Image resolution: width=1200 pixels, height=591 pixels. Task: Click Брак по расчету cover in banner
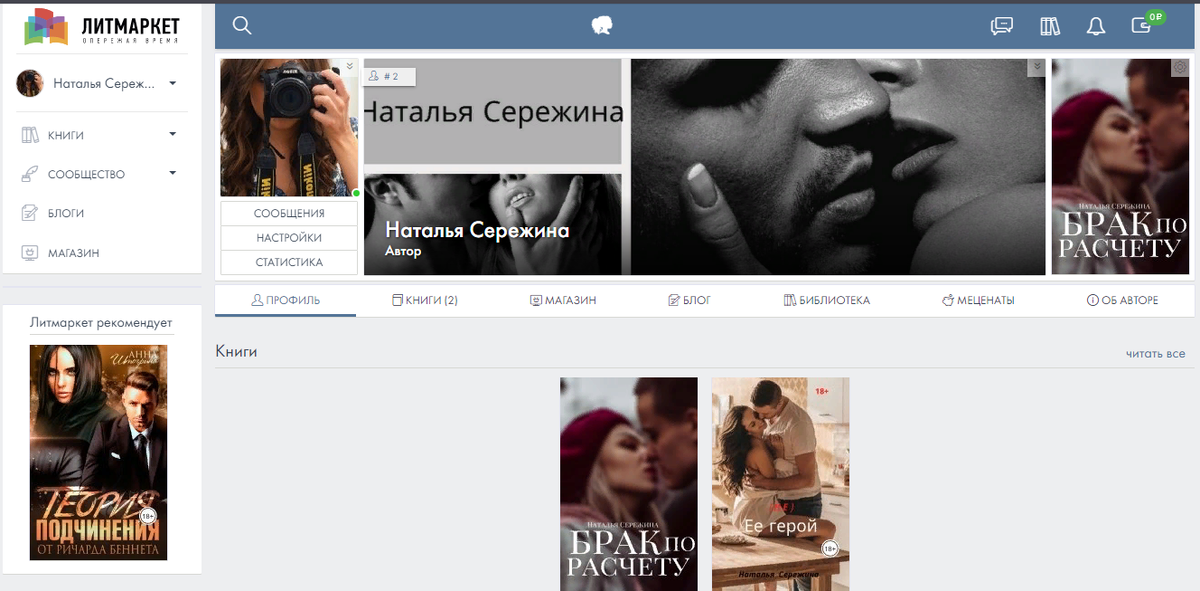pos(1120,166)
